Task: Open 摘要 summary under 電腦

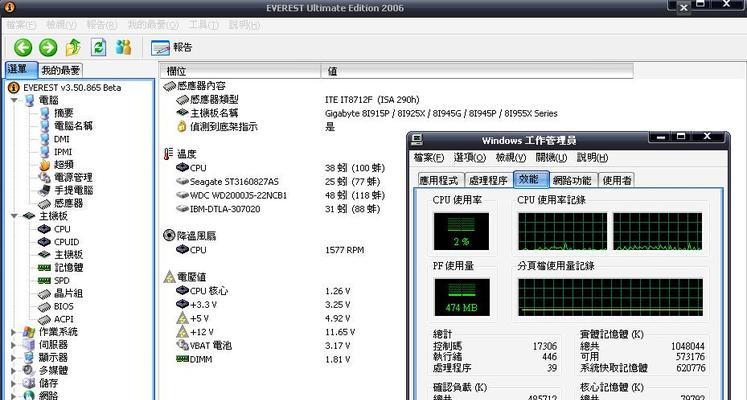Action: (58, 113)
